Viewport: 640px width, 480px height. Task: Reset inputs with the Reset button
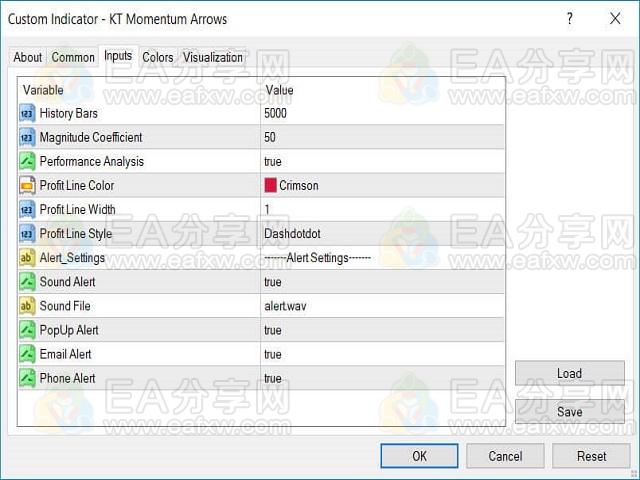591,456
